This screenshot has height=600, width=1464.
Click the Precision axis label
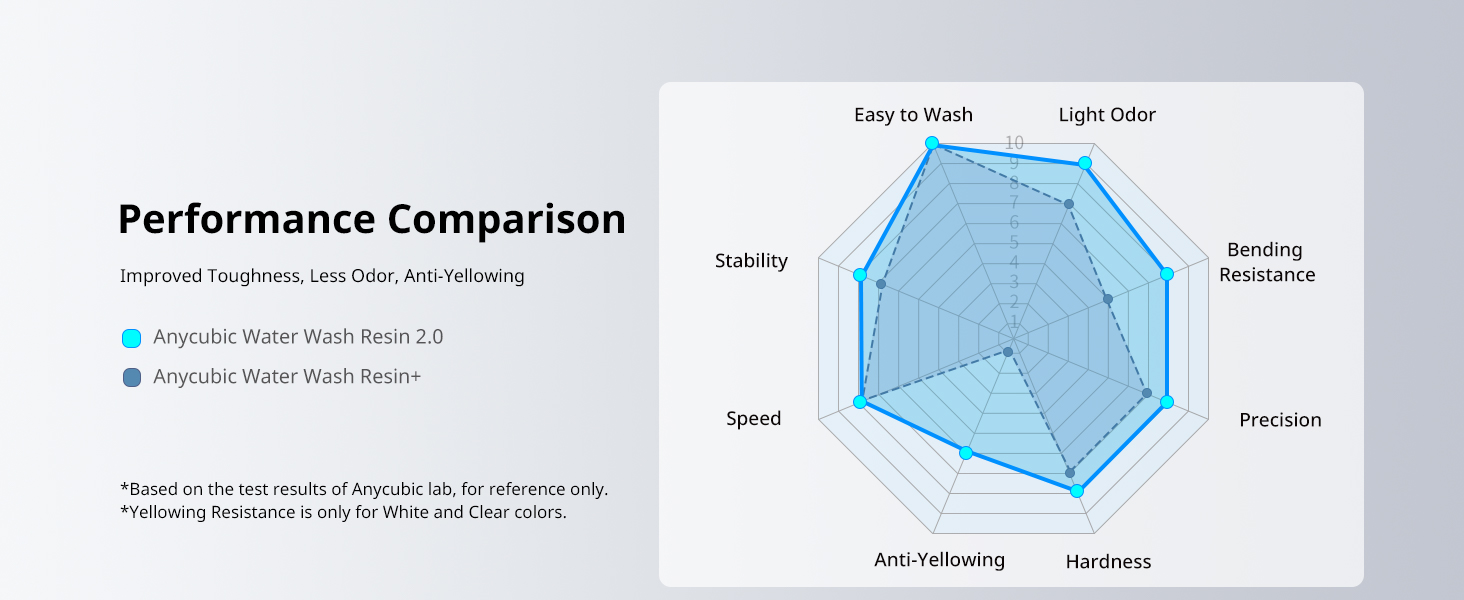pos(1280,420)
